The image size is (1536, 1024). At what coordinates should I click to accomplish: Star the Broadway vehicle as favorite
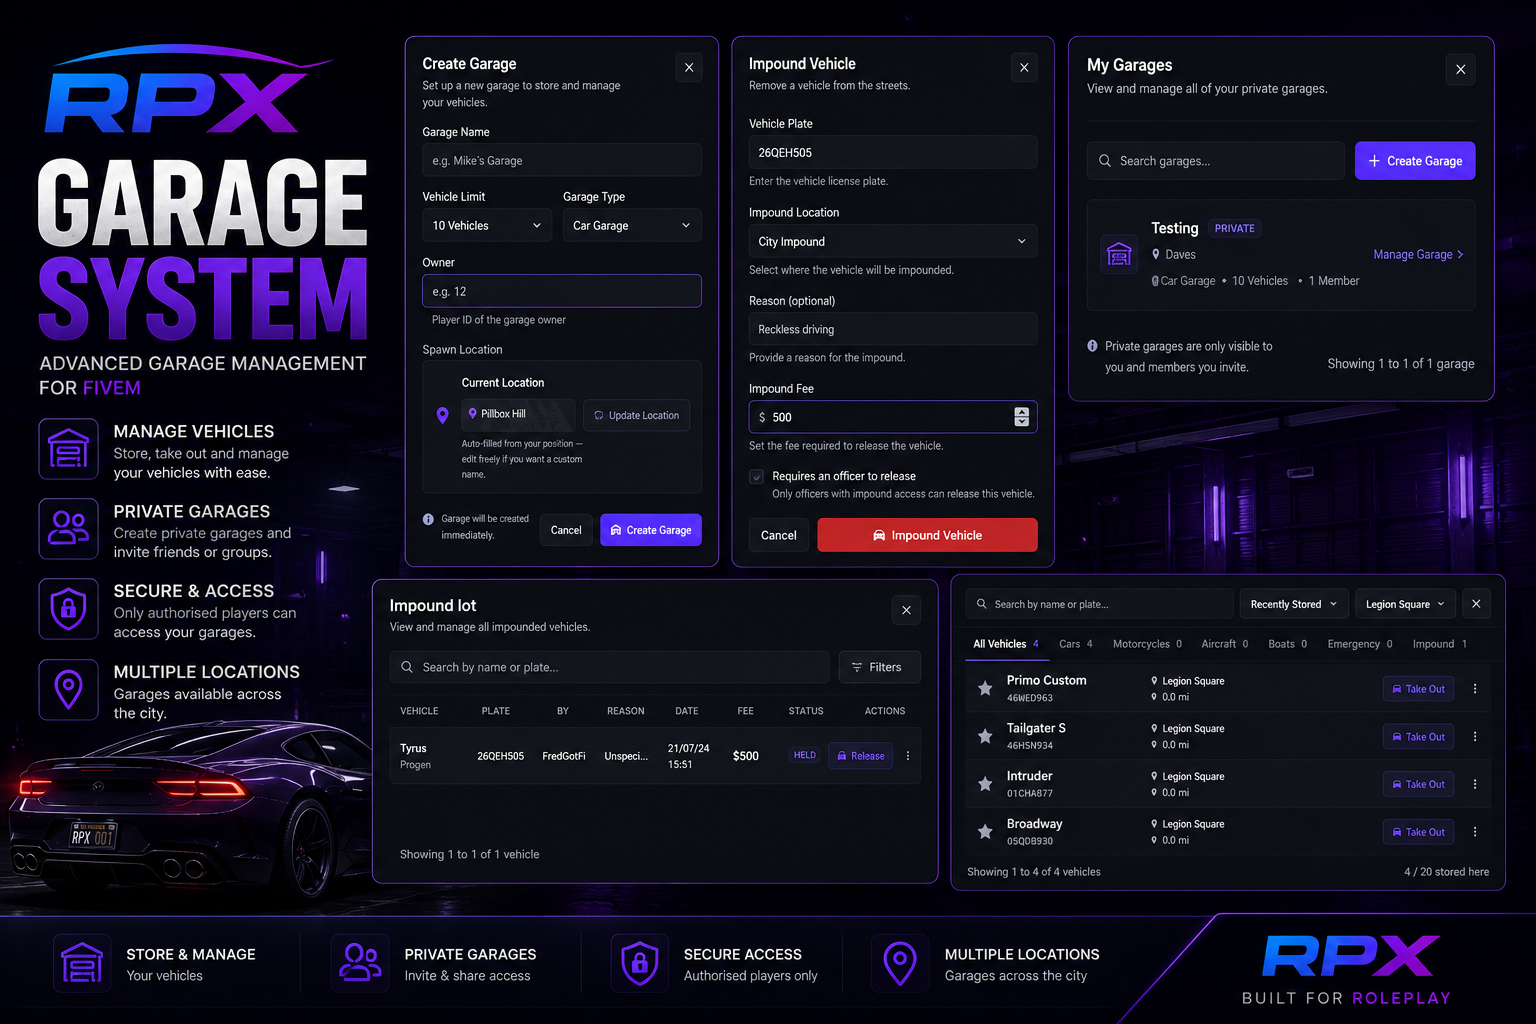coord(985,831)
